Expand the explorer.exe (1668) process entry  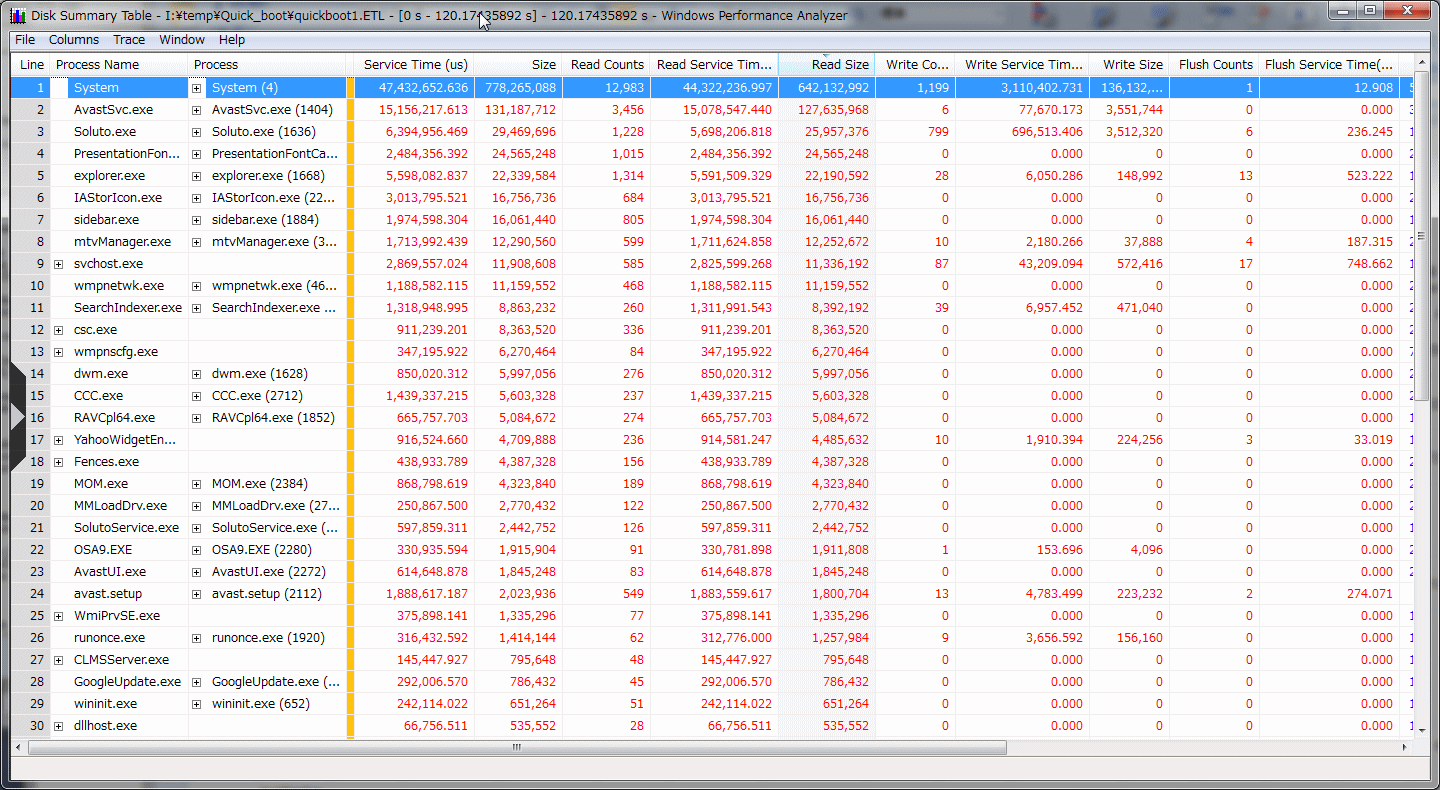coord(197,176)
